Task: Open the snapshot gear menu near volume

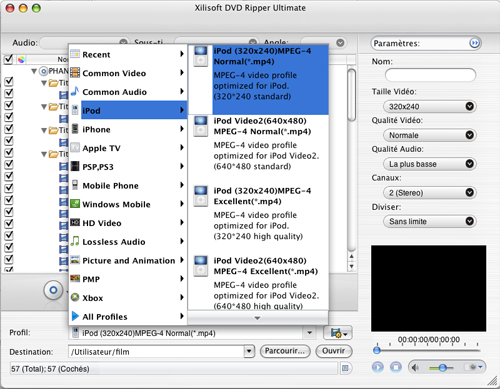Action: coord(475,367)
